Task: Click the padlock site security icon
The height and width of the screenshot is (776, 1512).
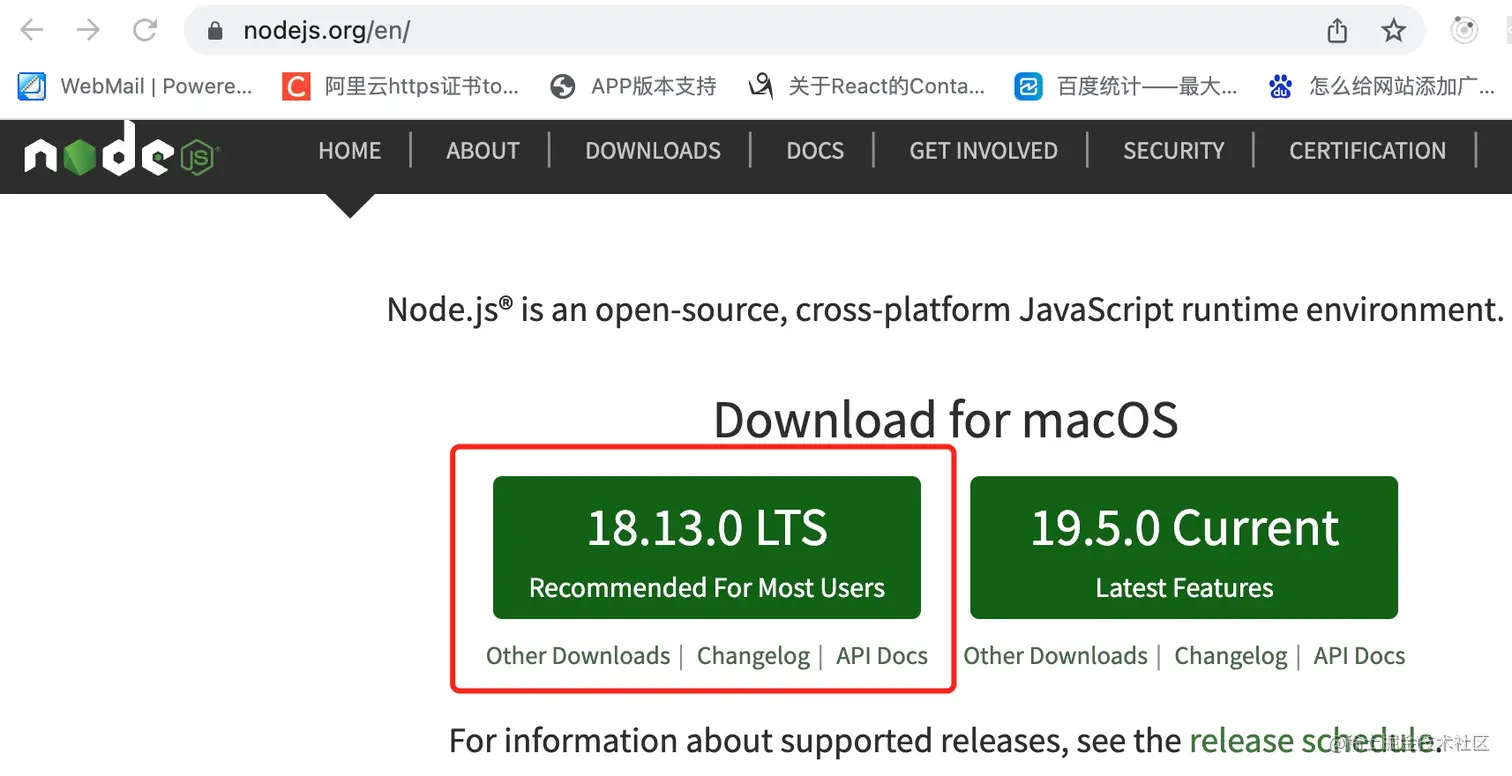Action: 214,31
